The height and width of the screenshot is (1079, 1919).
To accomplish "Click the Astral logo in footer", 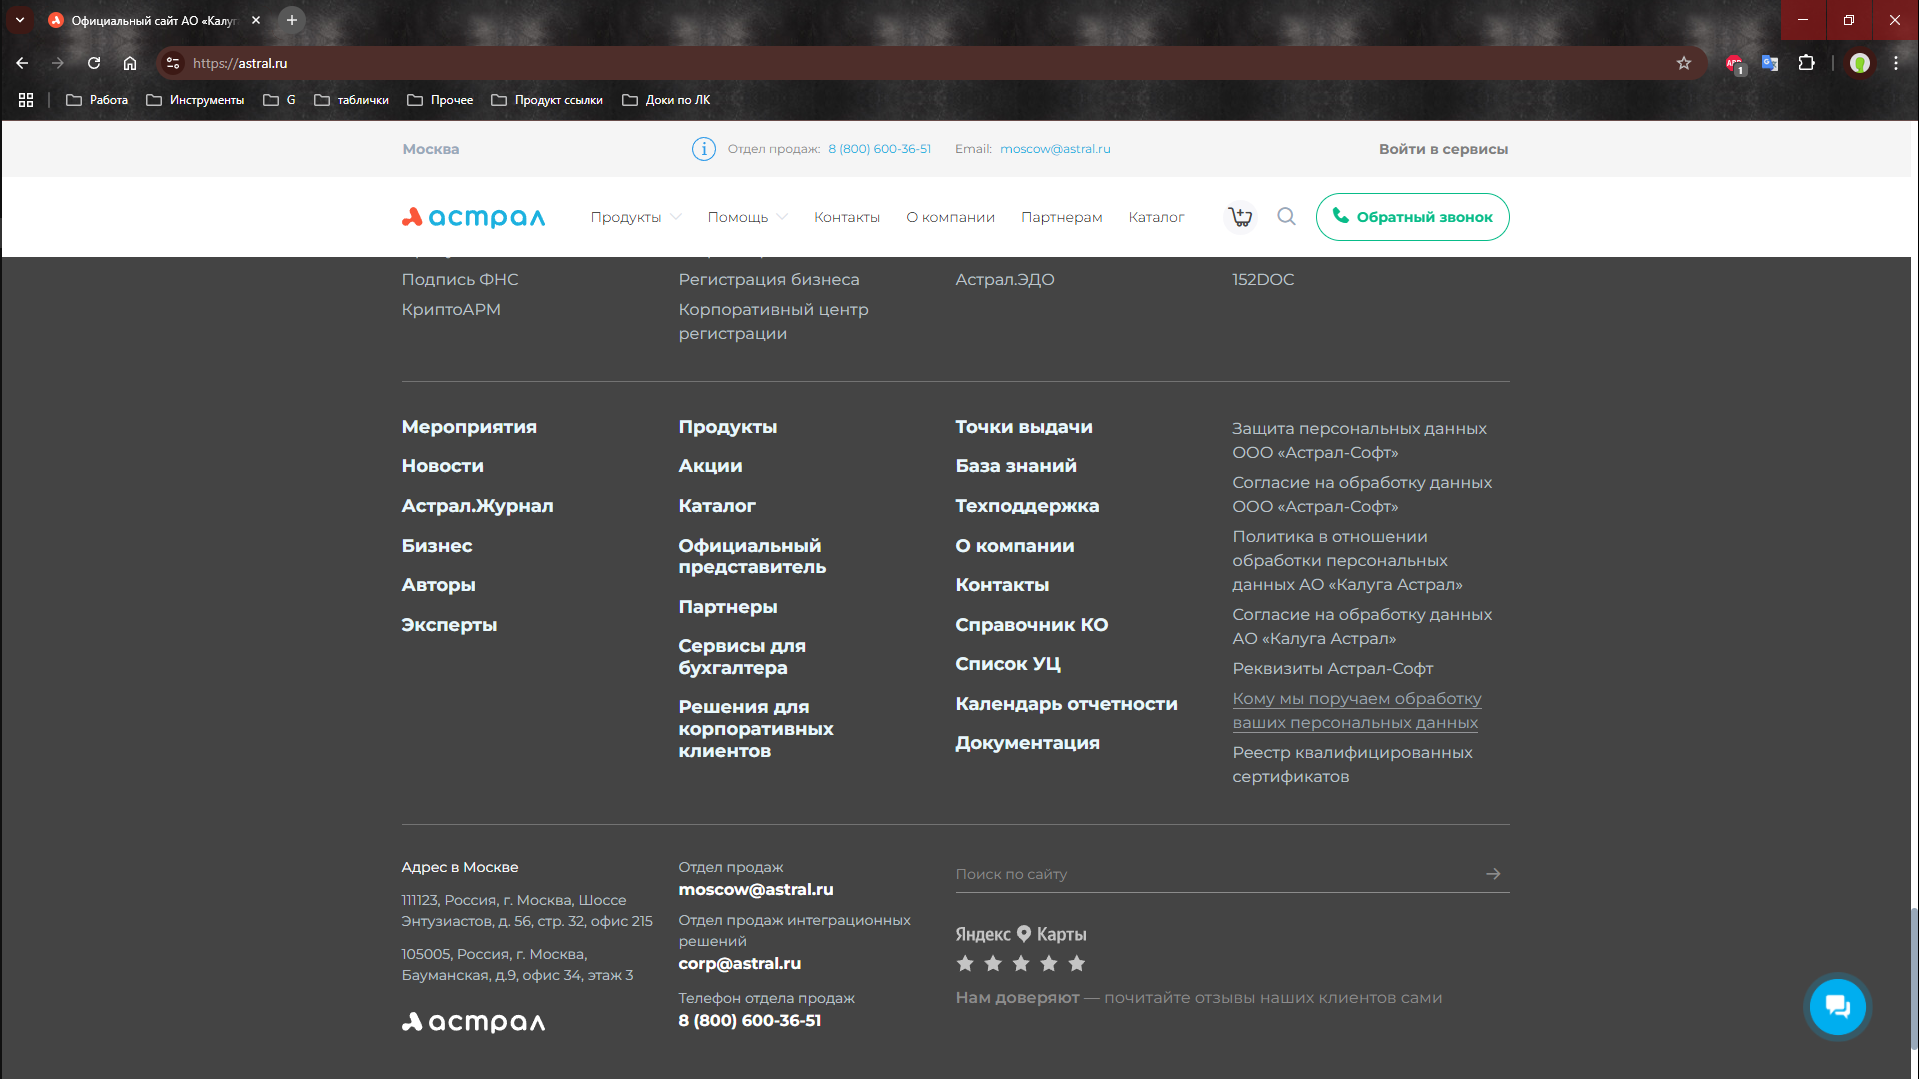I will [474, 1022].
